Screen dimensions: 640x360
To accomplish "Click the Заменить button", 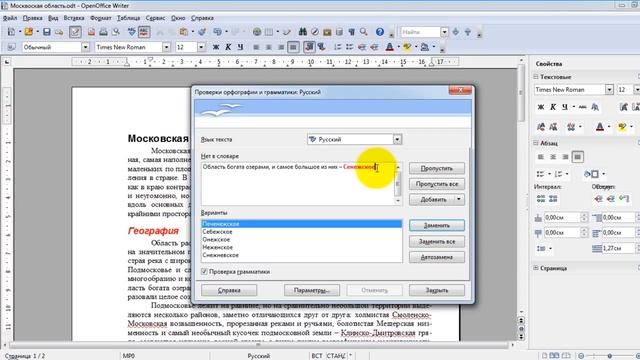I will [437, 225].
